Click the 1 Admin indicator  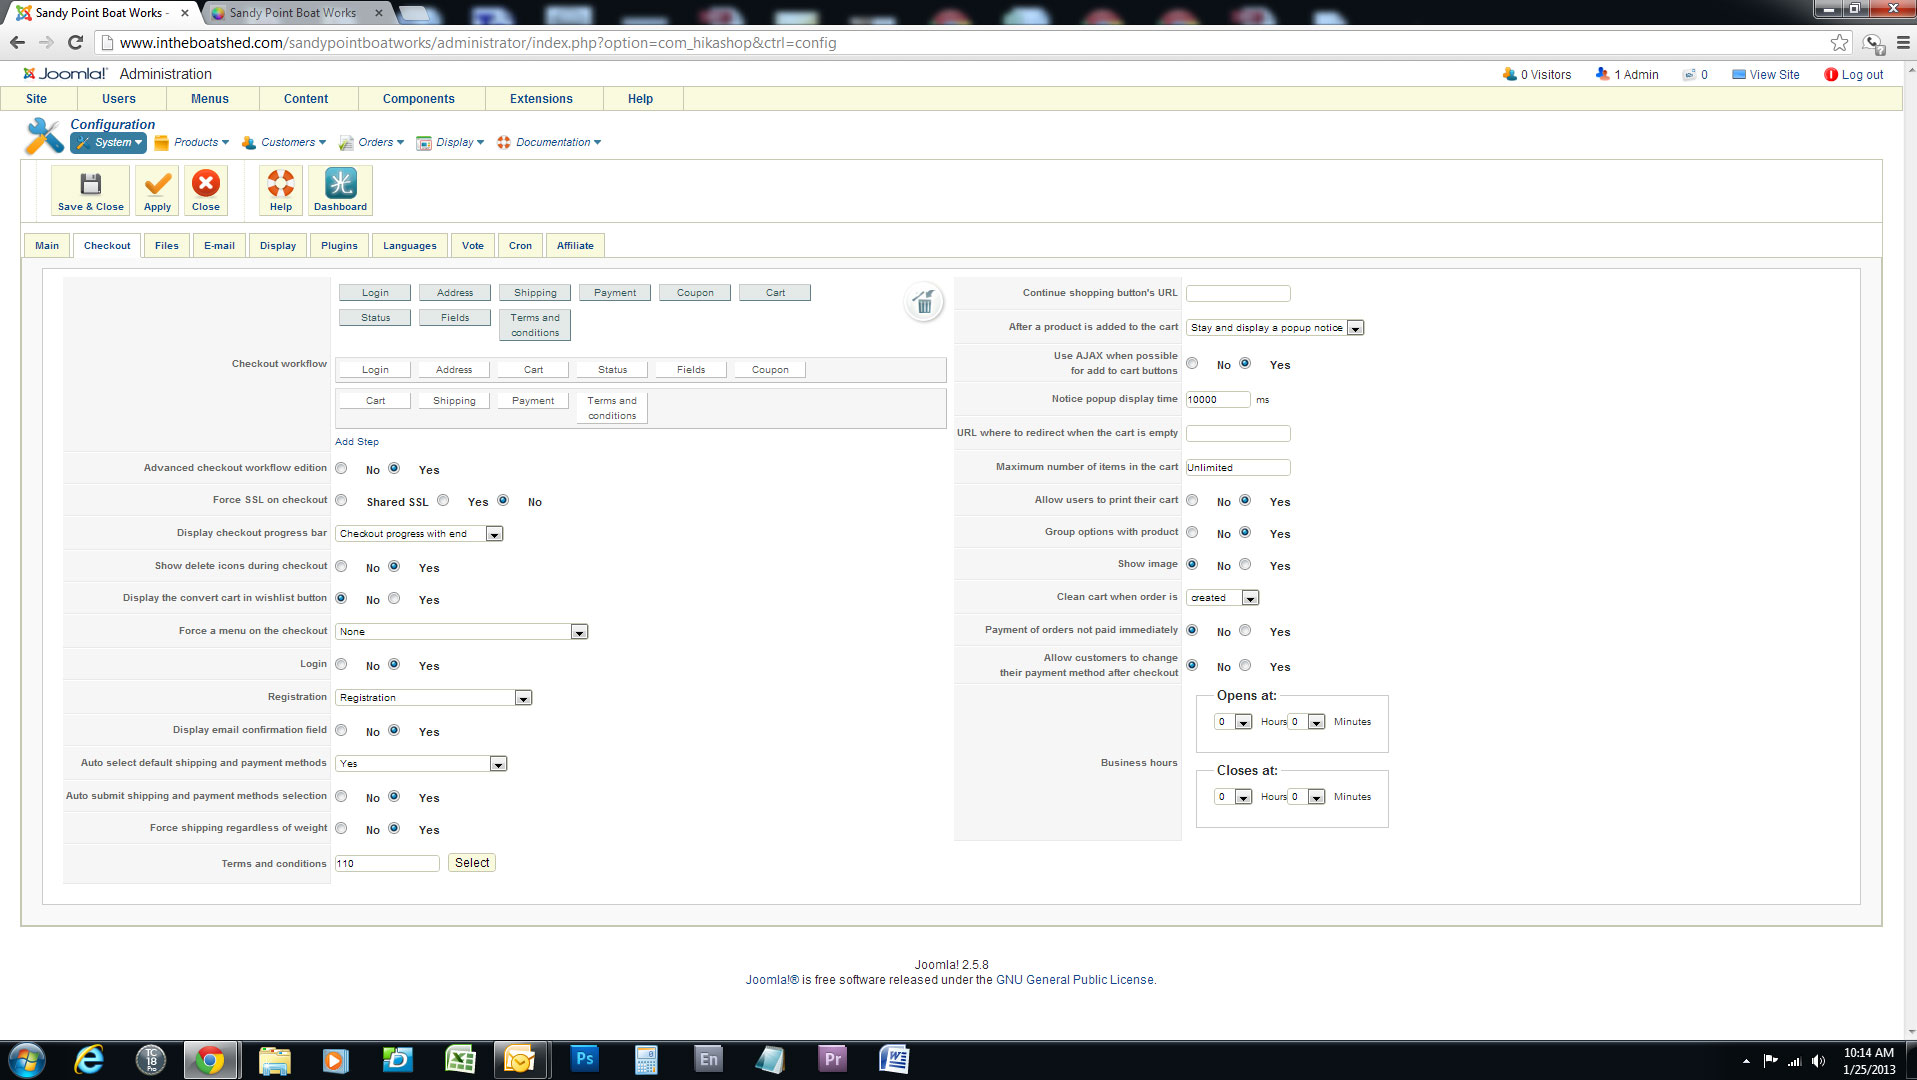coord(1627,75)
